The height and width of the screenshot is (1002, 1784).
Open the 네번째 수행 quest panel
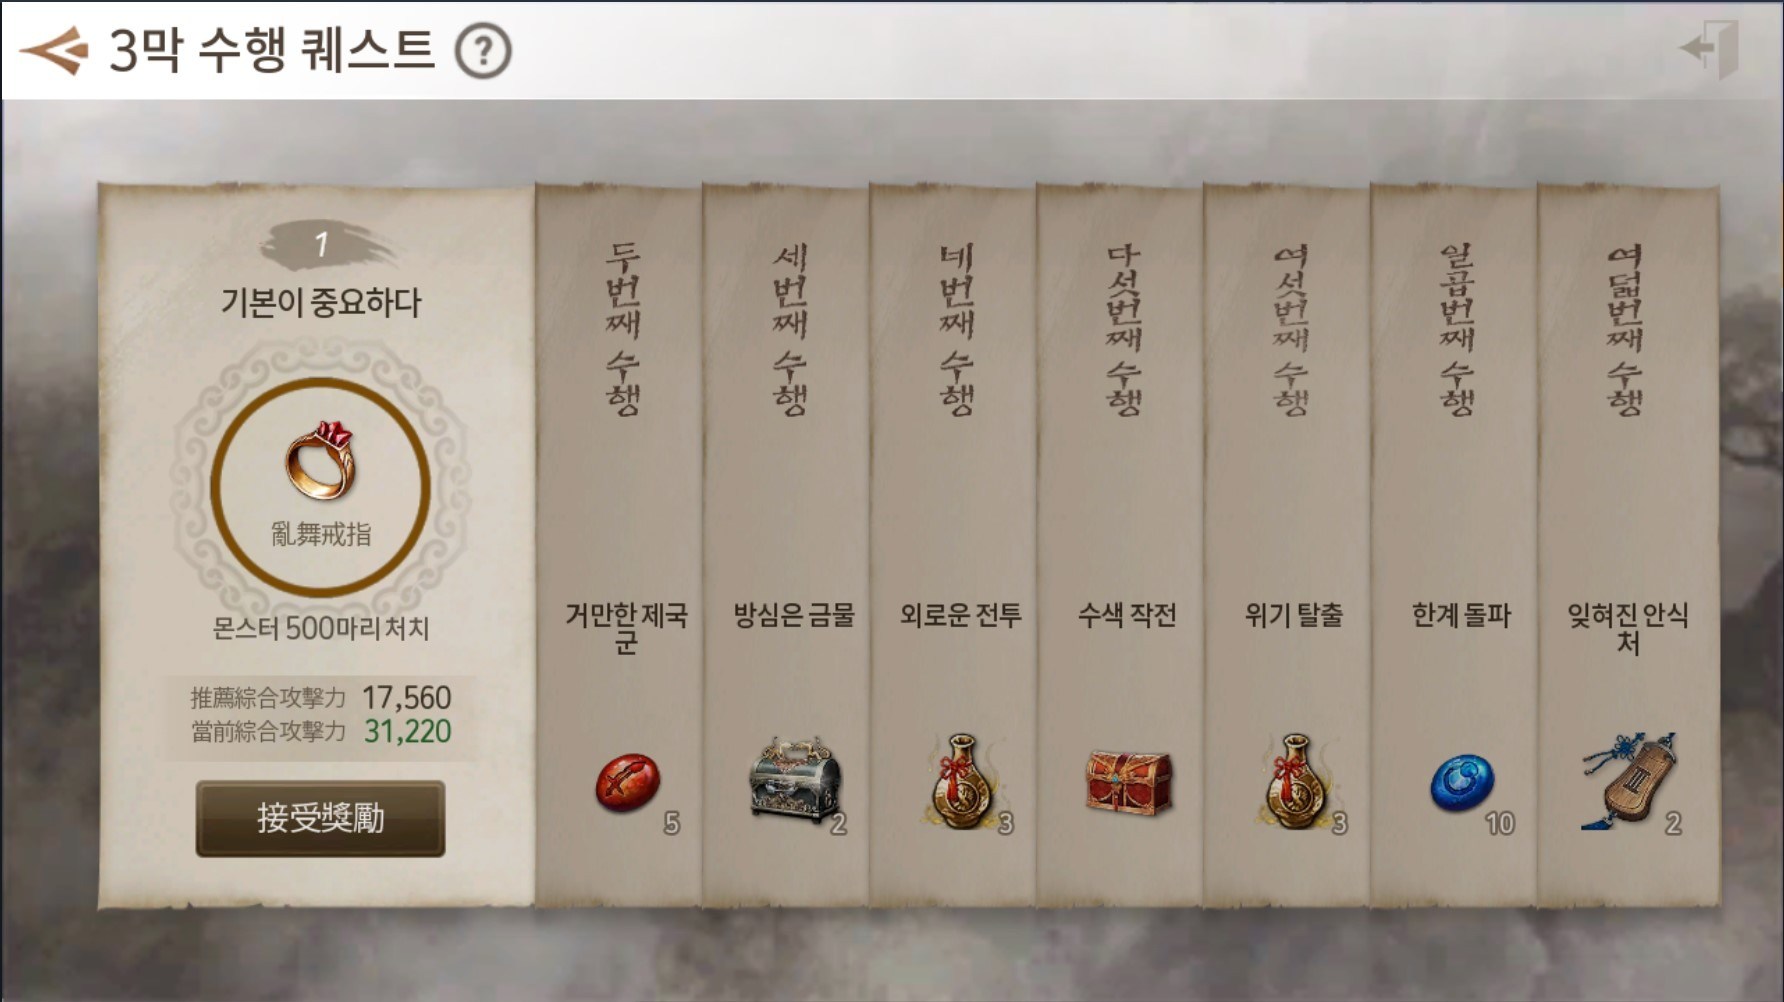click(953, 545)
